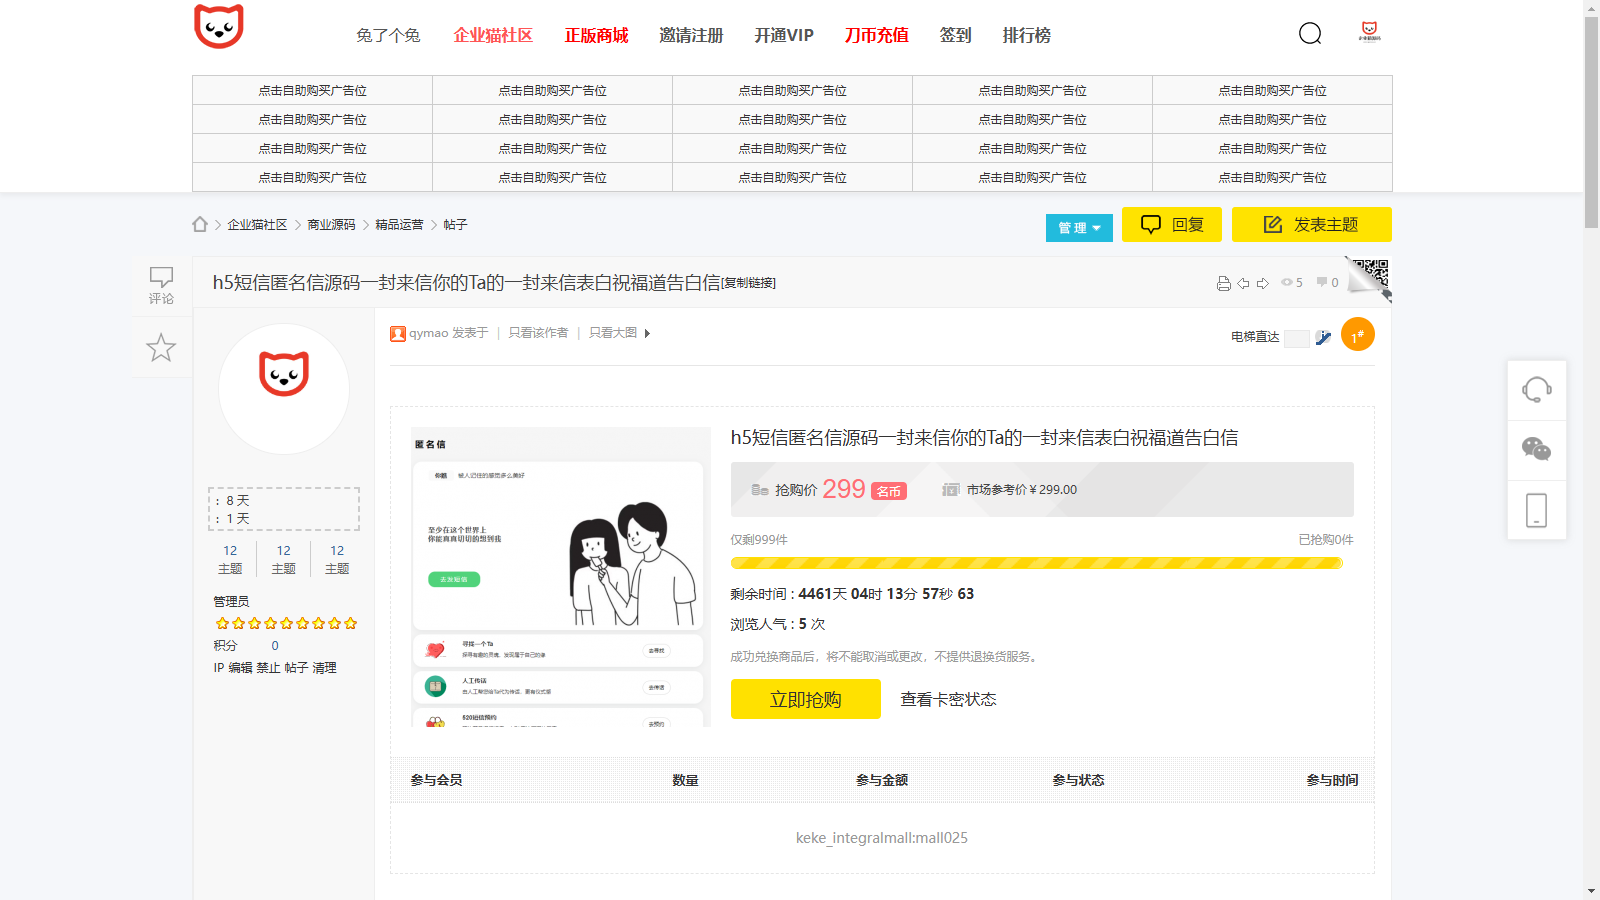The height and width of the screenshot is (900, 1600).
Task: Open WeChat icon in right sidebar
Action: click(x=1537, y=449)
